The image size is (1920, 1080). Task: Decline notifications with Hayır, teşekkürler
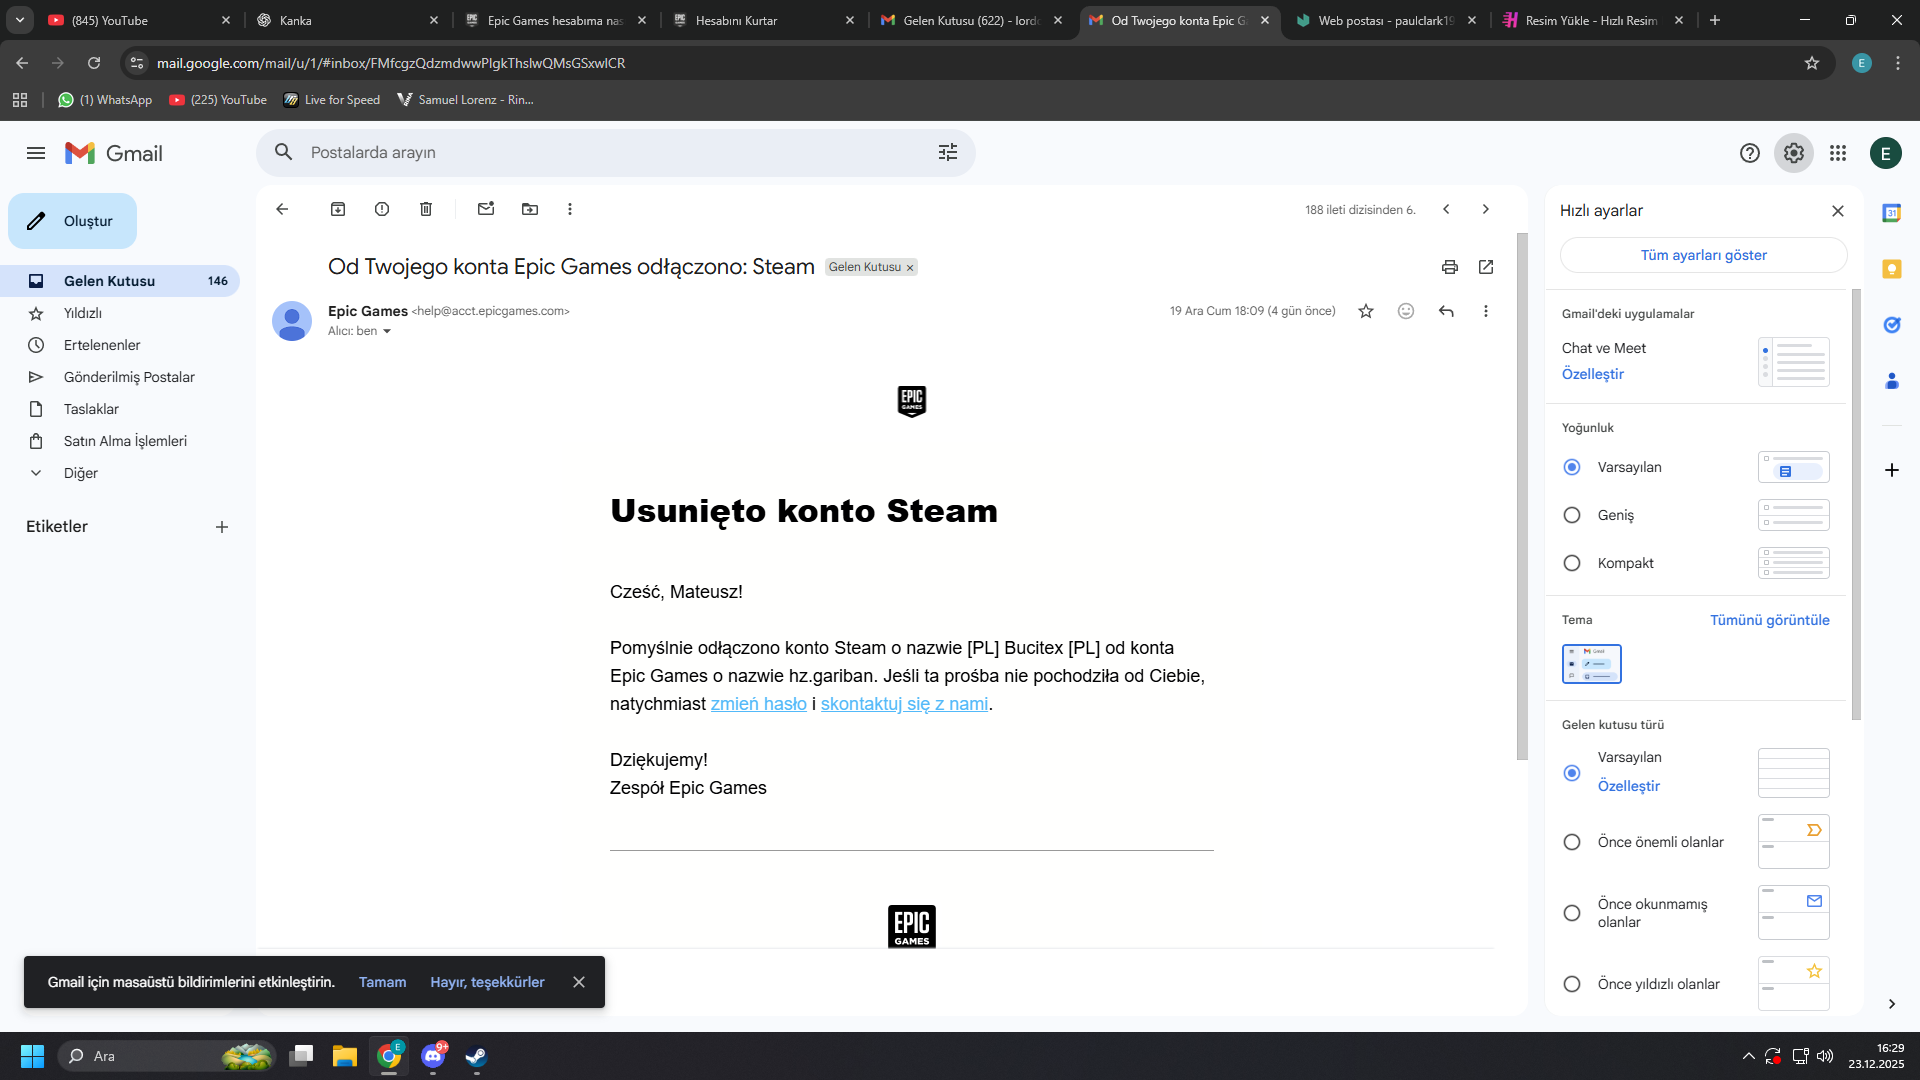(487, 982)
